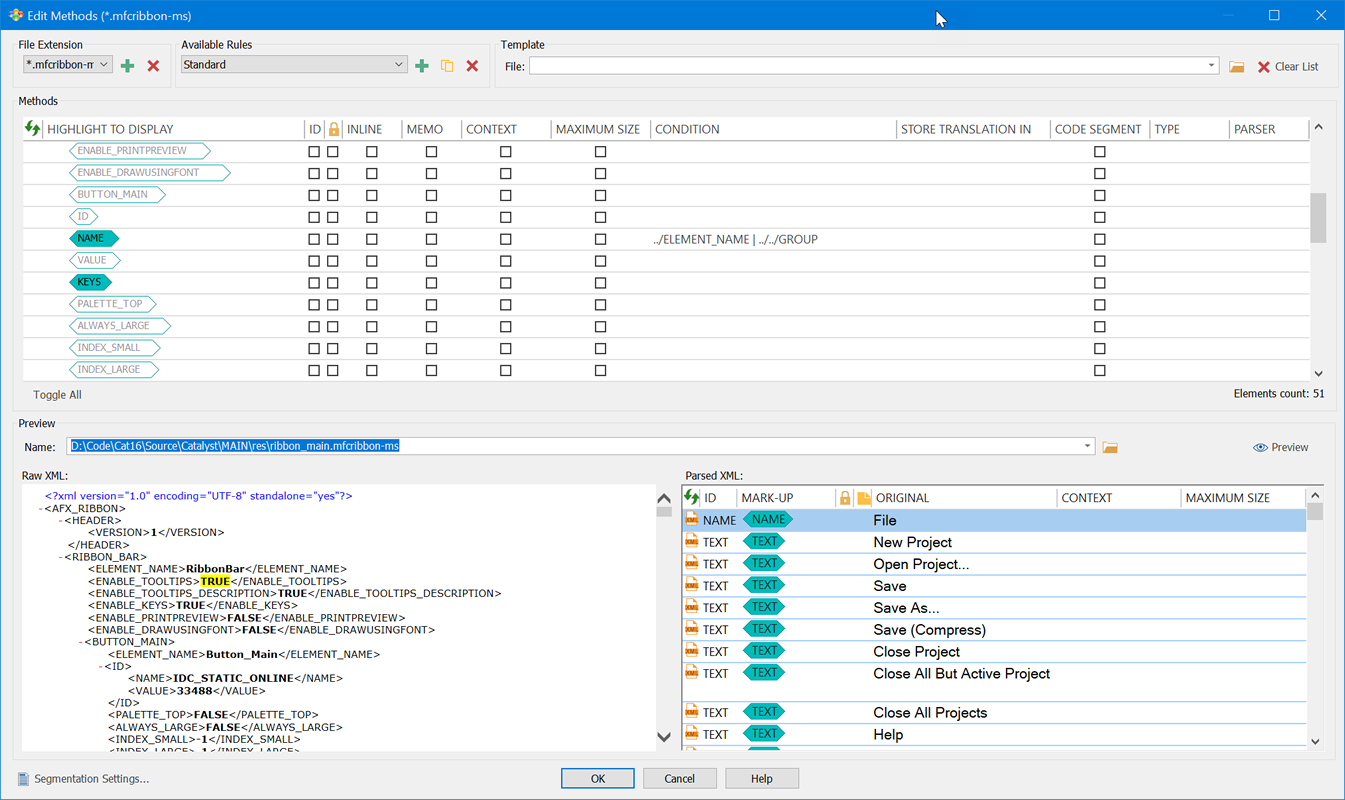The height and width of the screenshot is (800, 1345).
Task: Sort by CONDITION column header
Action: coord(687,129)
